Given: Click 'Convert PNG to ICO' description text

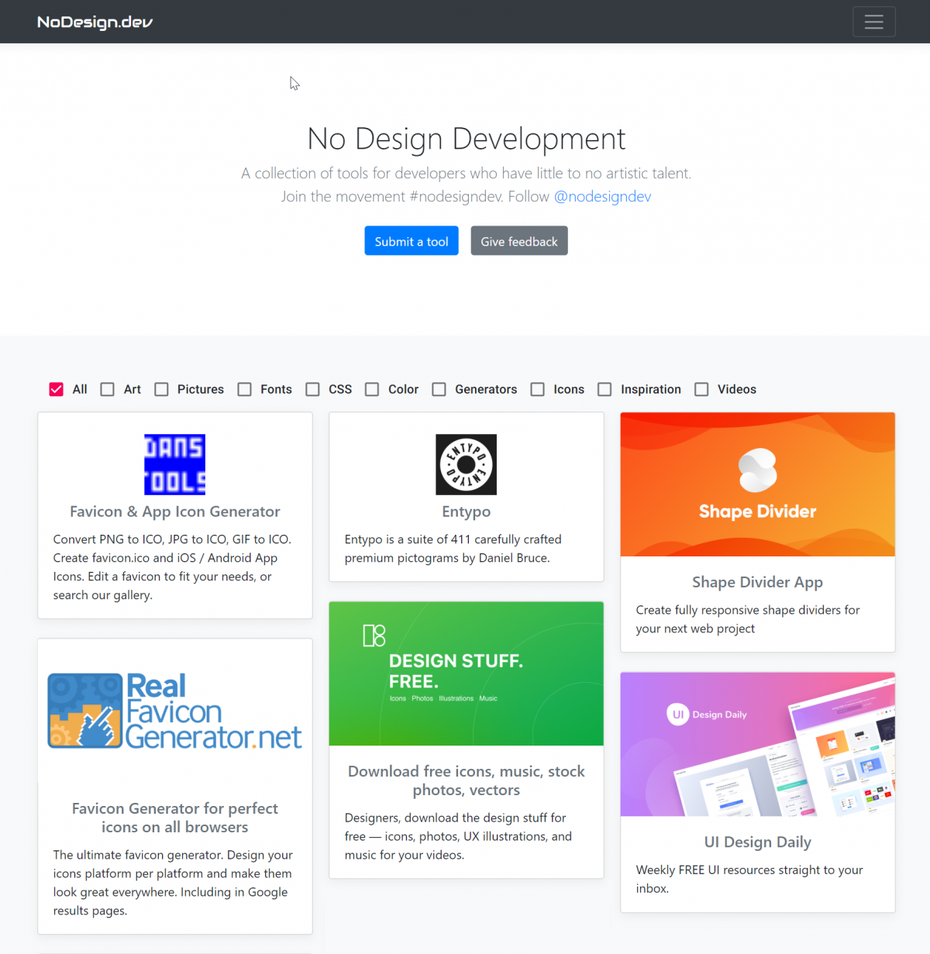Looking at the screenshot, I should tap(172, 567).
